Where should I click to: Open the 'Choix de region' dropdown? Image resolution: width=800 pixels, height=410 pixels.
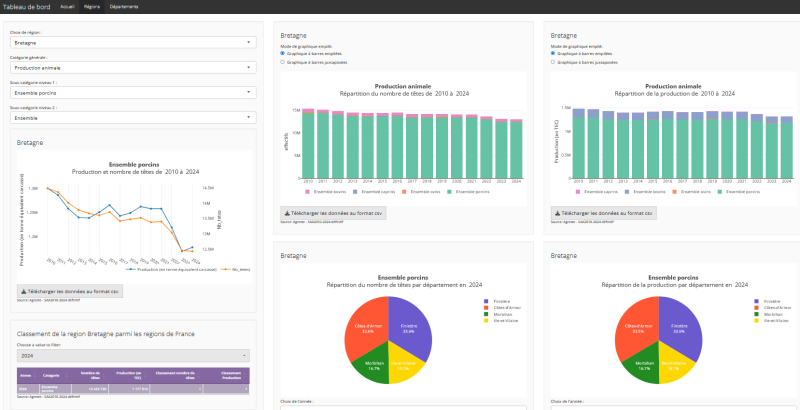point(130,43)
